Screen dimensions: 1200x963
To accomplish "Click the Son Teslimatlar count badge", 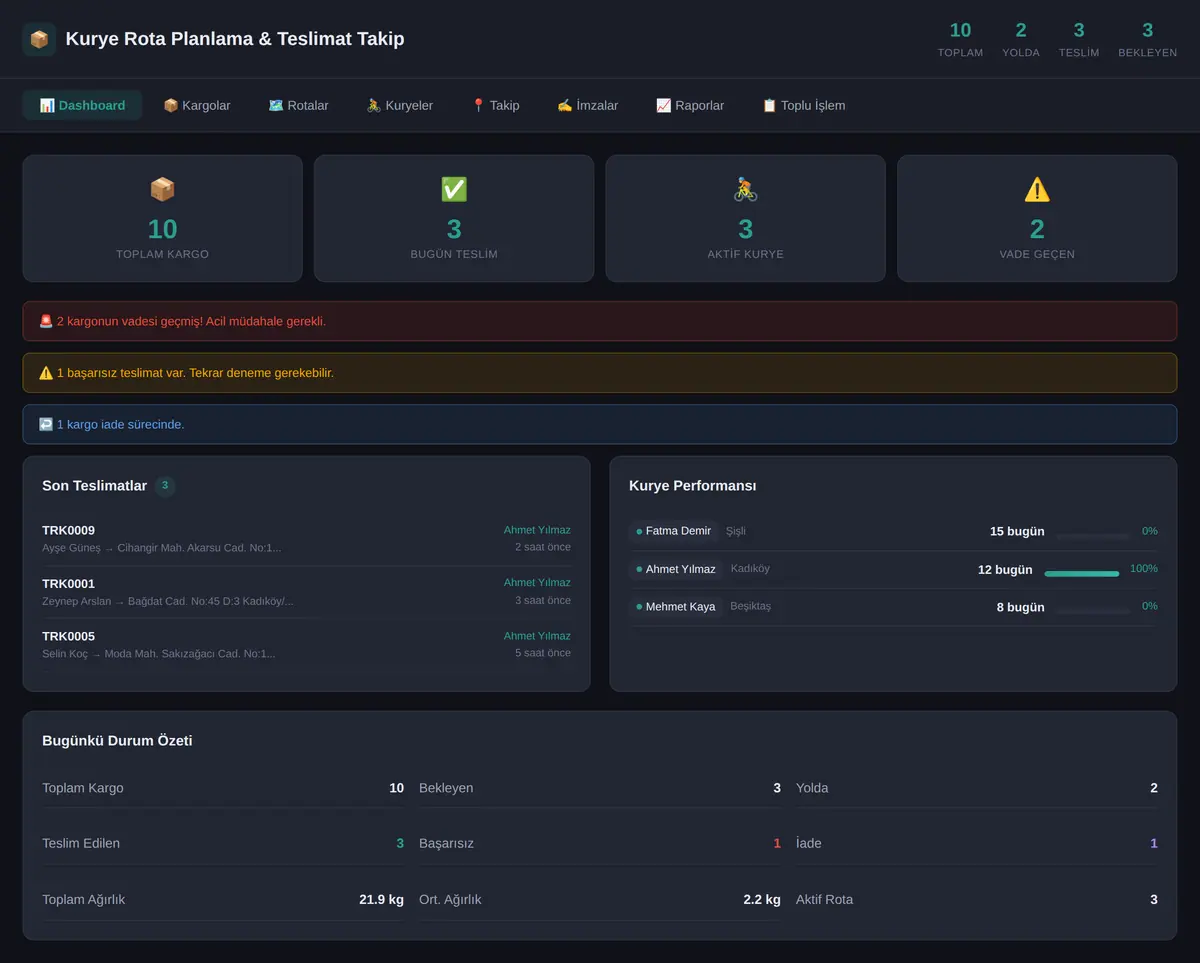I will (x=165, y=486).
